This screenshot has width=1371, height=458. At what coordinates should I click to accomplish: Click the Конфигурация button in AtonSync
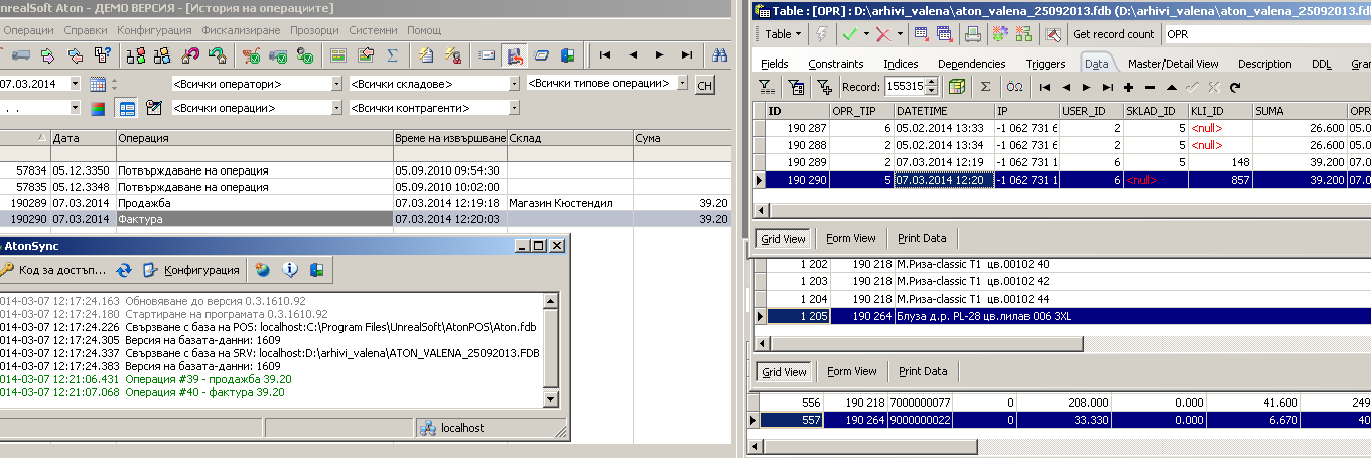click(193, 270)
